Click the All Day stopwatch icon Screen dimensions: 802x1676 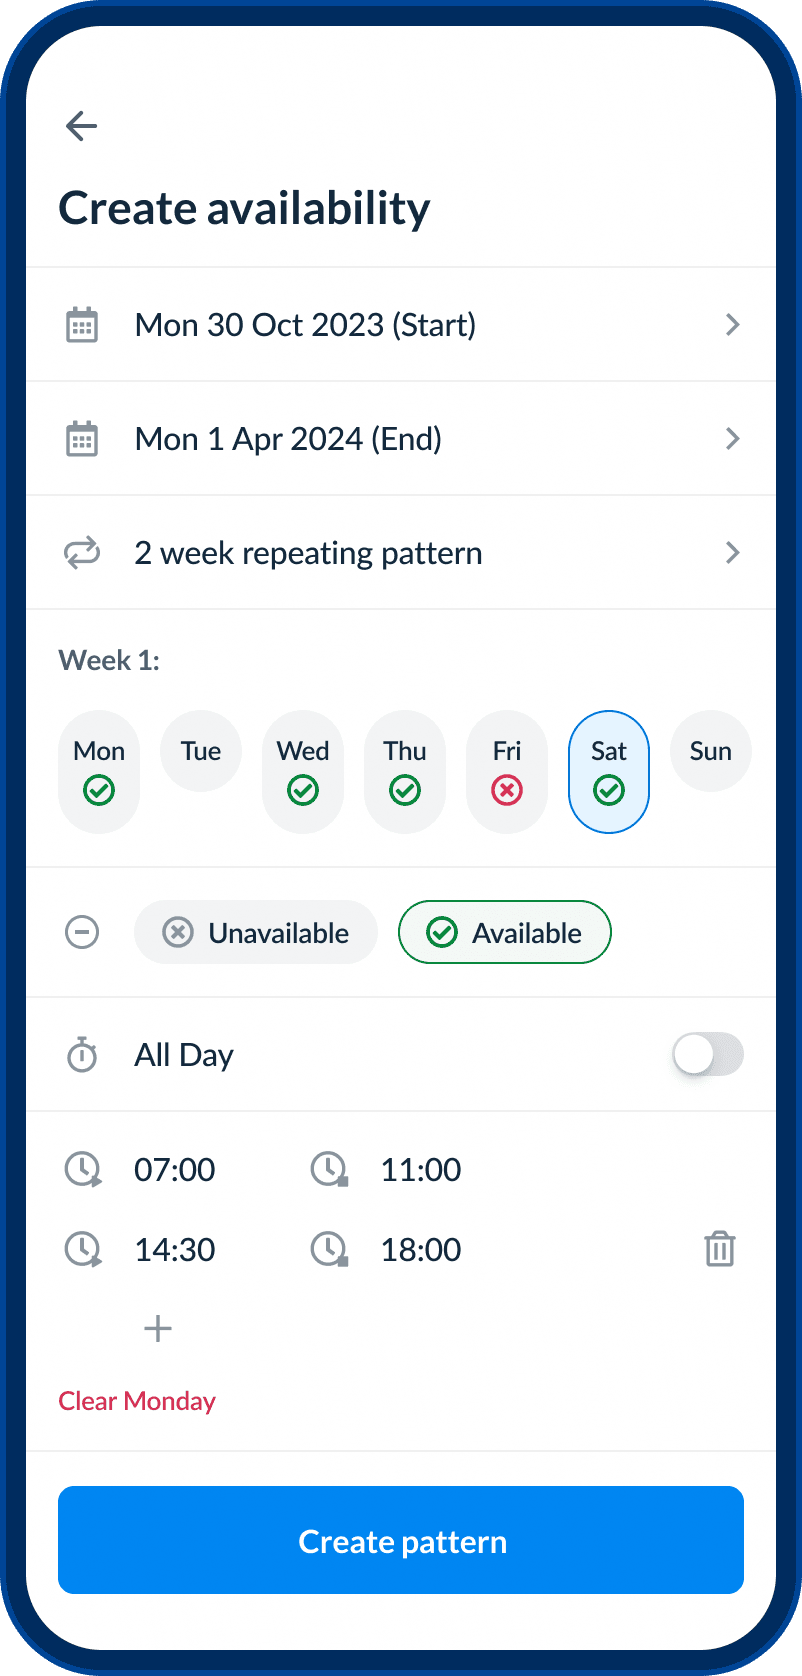click(x=82, y=1055)
